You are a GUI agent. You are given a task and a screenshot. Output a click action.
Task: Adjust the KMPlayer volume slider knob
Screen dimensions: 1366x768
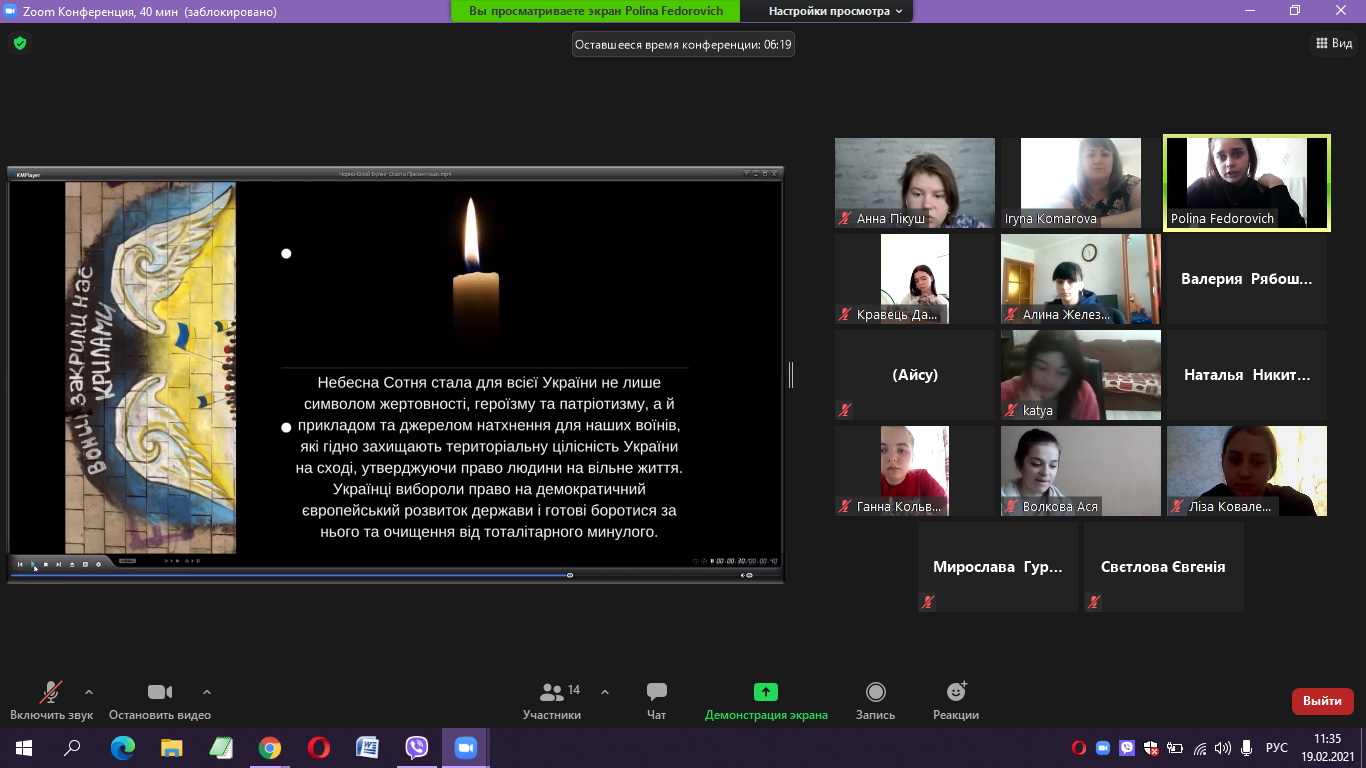click(749, 575)
